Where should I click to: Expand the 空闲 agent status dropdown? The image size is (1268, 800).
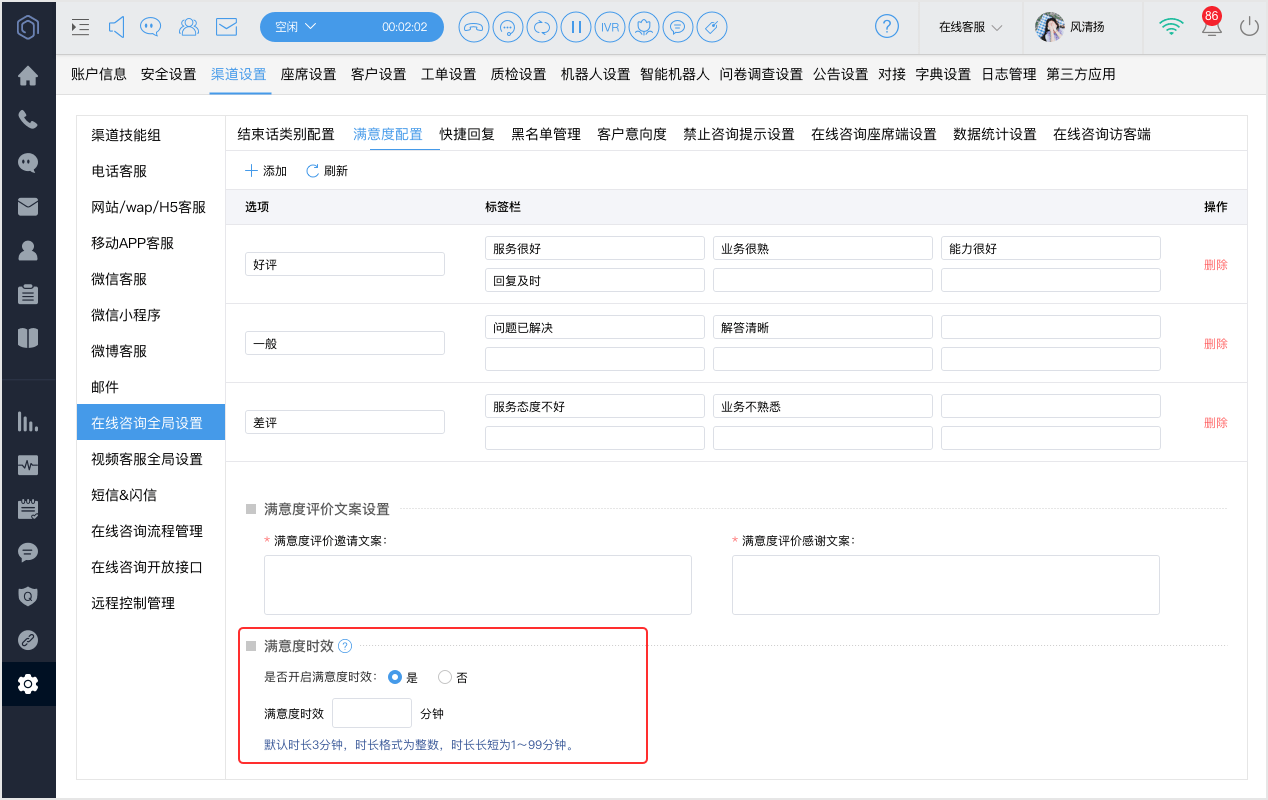[x=296, y=27]
